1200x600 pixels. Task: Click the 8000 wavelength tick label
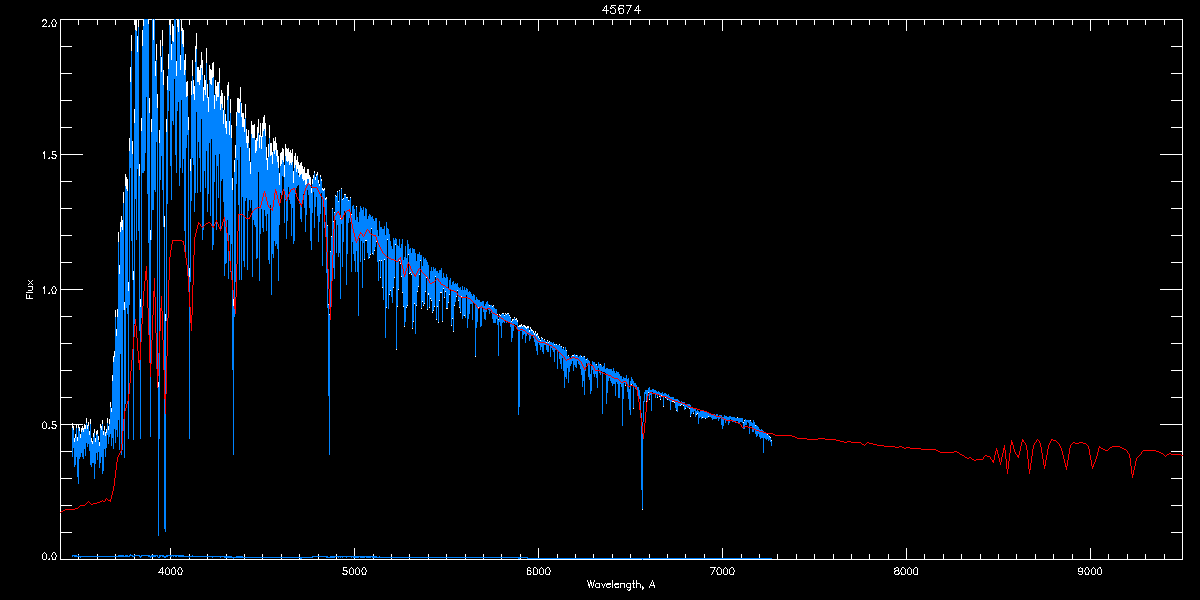(x=906, y=571)
